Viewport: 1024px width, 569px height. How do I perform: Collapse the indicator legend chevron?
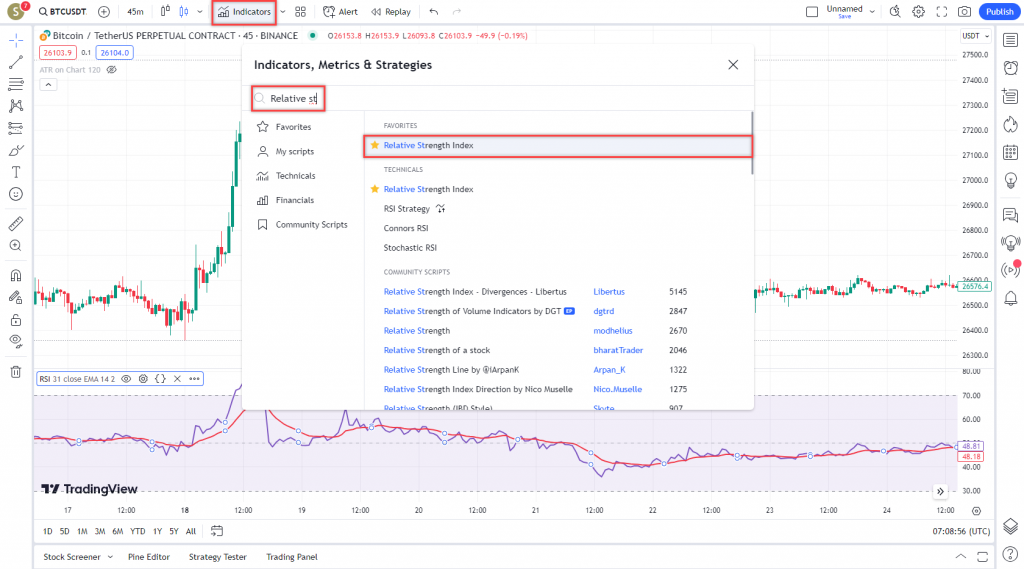click(x=48, y=85)
